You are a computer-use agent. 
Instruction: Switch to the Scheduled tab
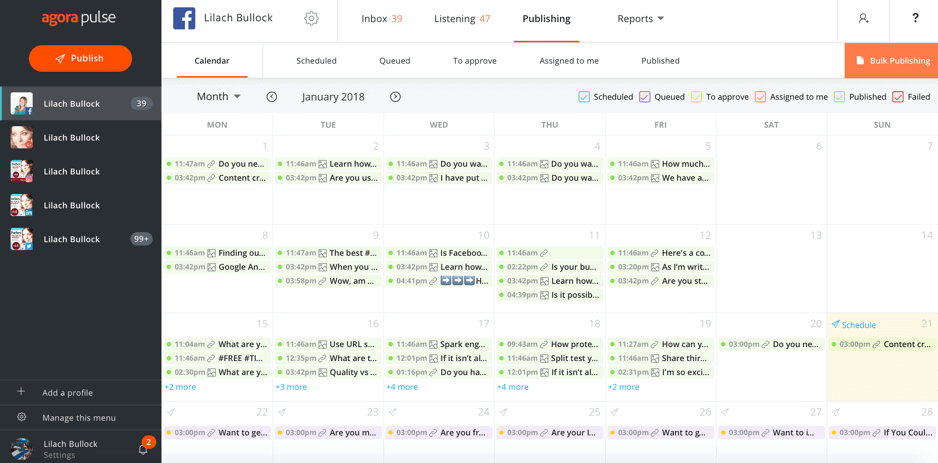coord(316,61)
